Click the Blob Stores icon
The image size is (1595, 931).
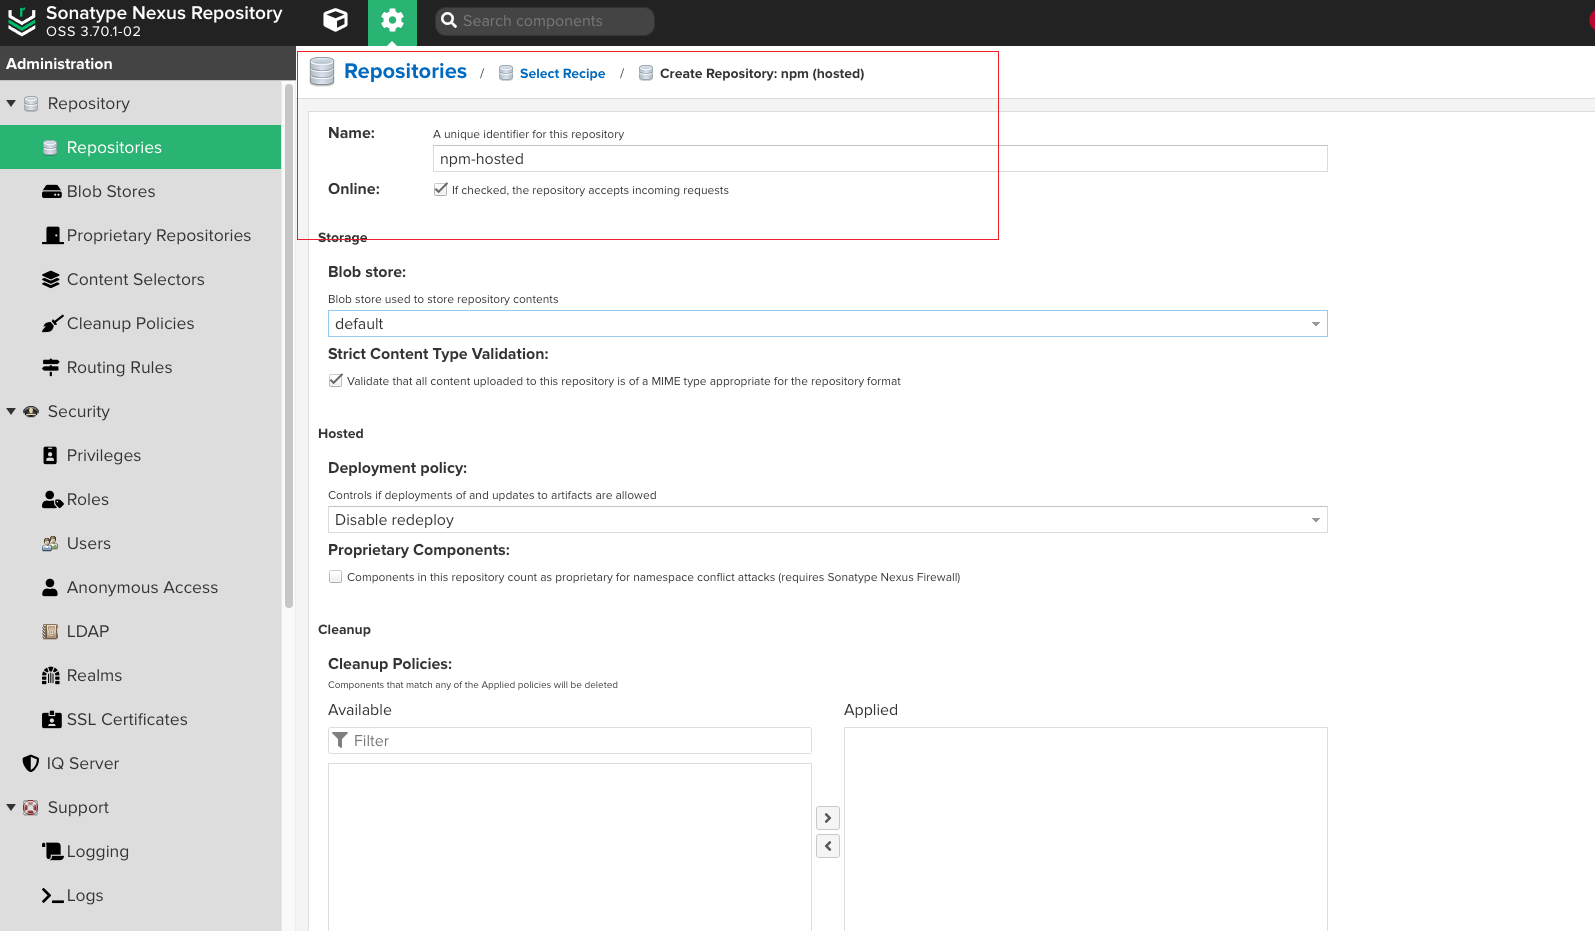point(51,191)
